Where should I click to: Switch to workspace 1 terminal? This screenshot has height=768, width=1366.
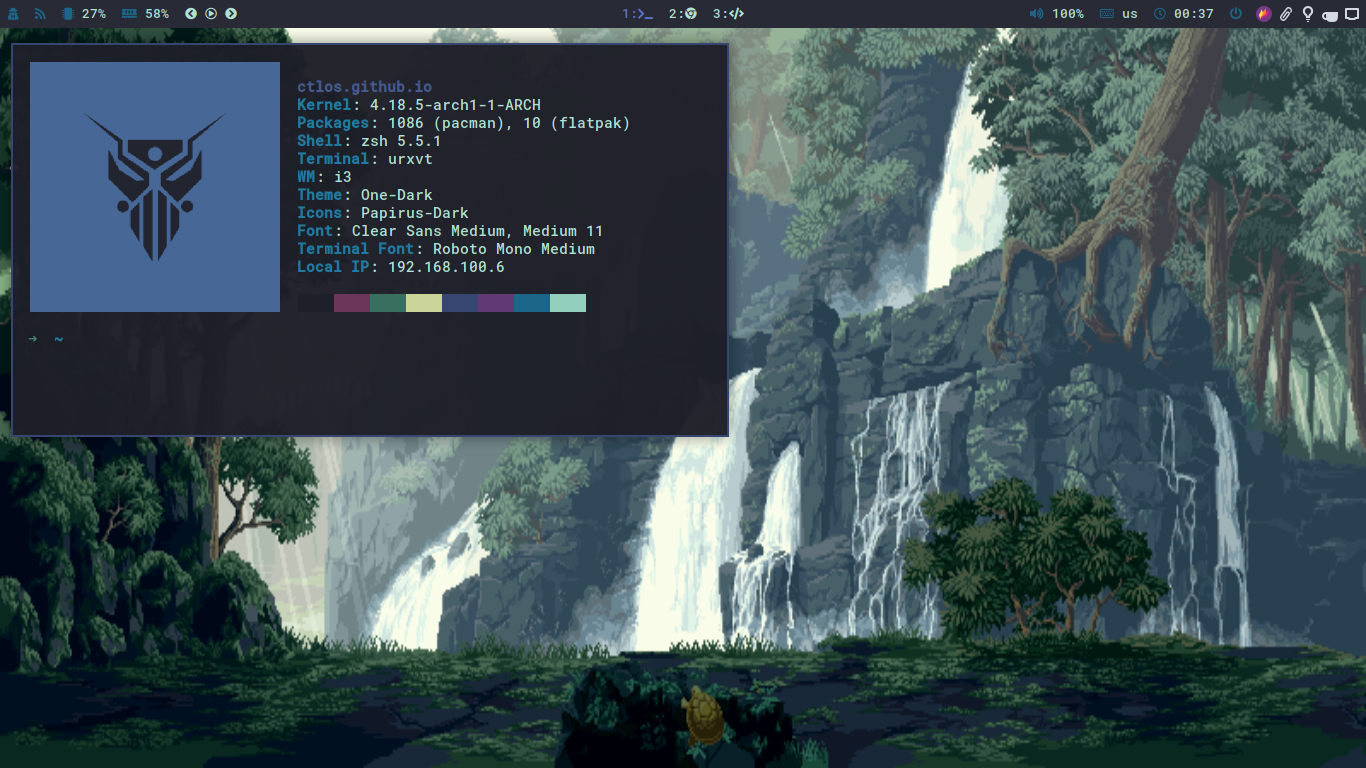coord(638,14)
